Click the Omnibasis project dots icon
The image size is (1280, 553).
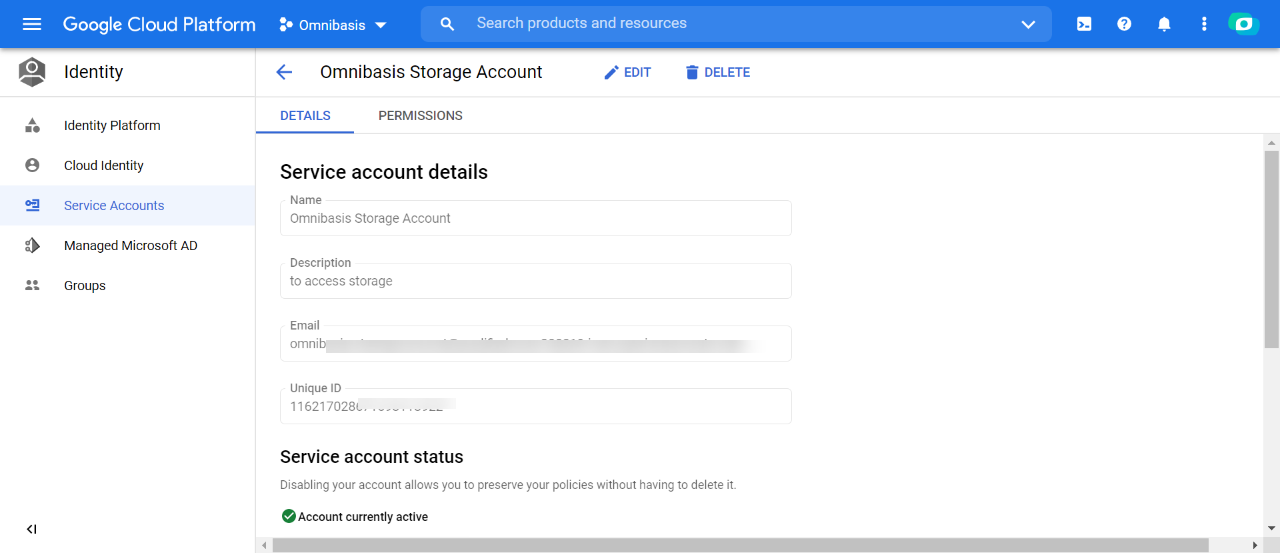[x=286, y=24]
